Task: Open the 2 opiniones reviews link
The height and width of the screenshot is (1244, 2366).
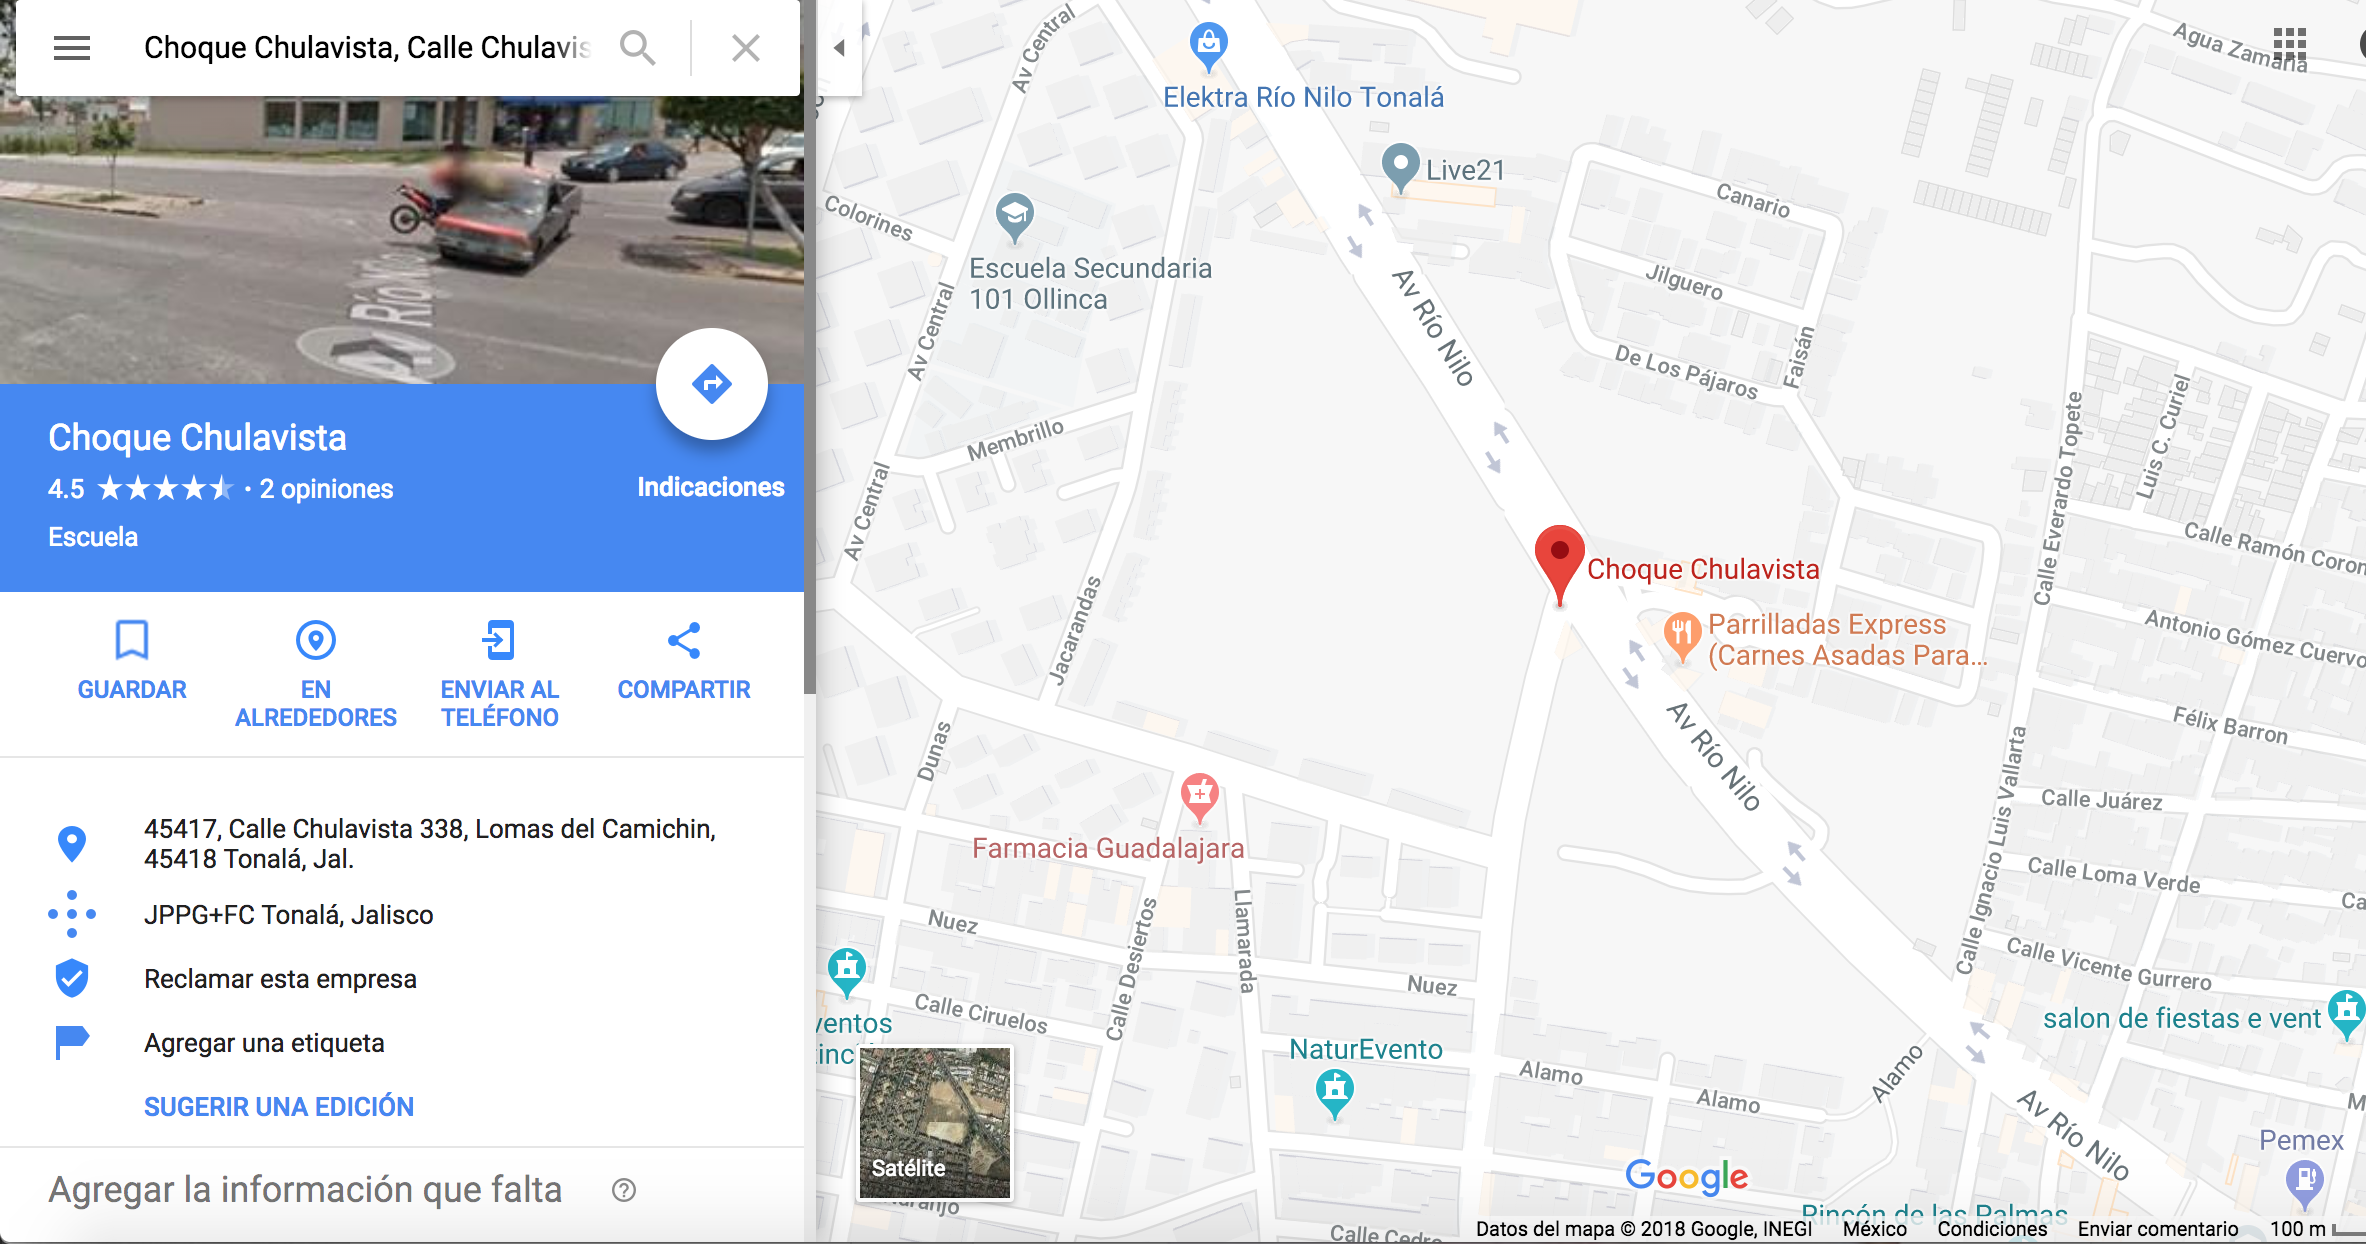Action: pyautogui.click(x=327, y=489)
